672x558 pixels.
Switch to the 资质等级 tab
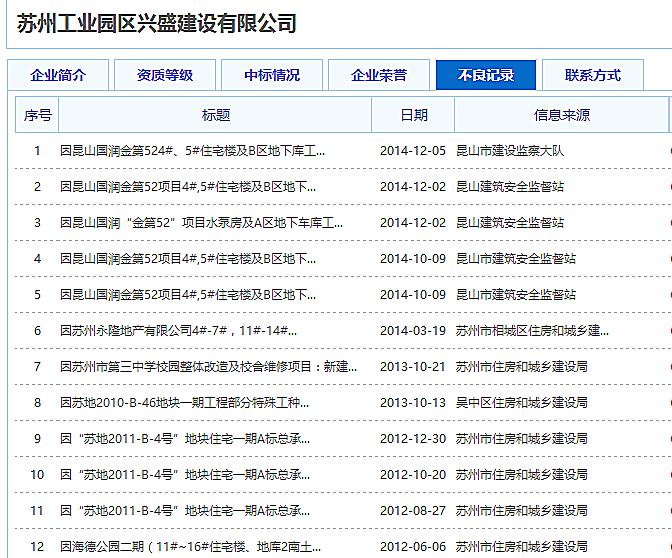click(x=165, y=75)
